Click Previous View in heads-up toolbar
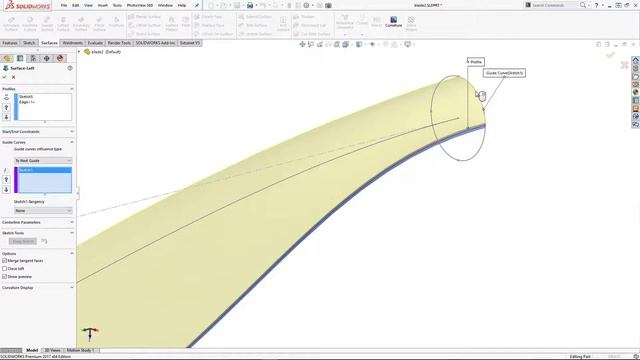This screenshot has height=360, width=640. click(320, 44)
